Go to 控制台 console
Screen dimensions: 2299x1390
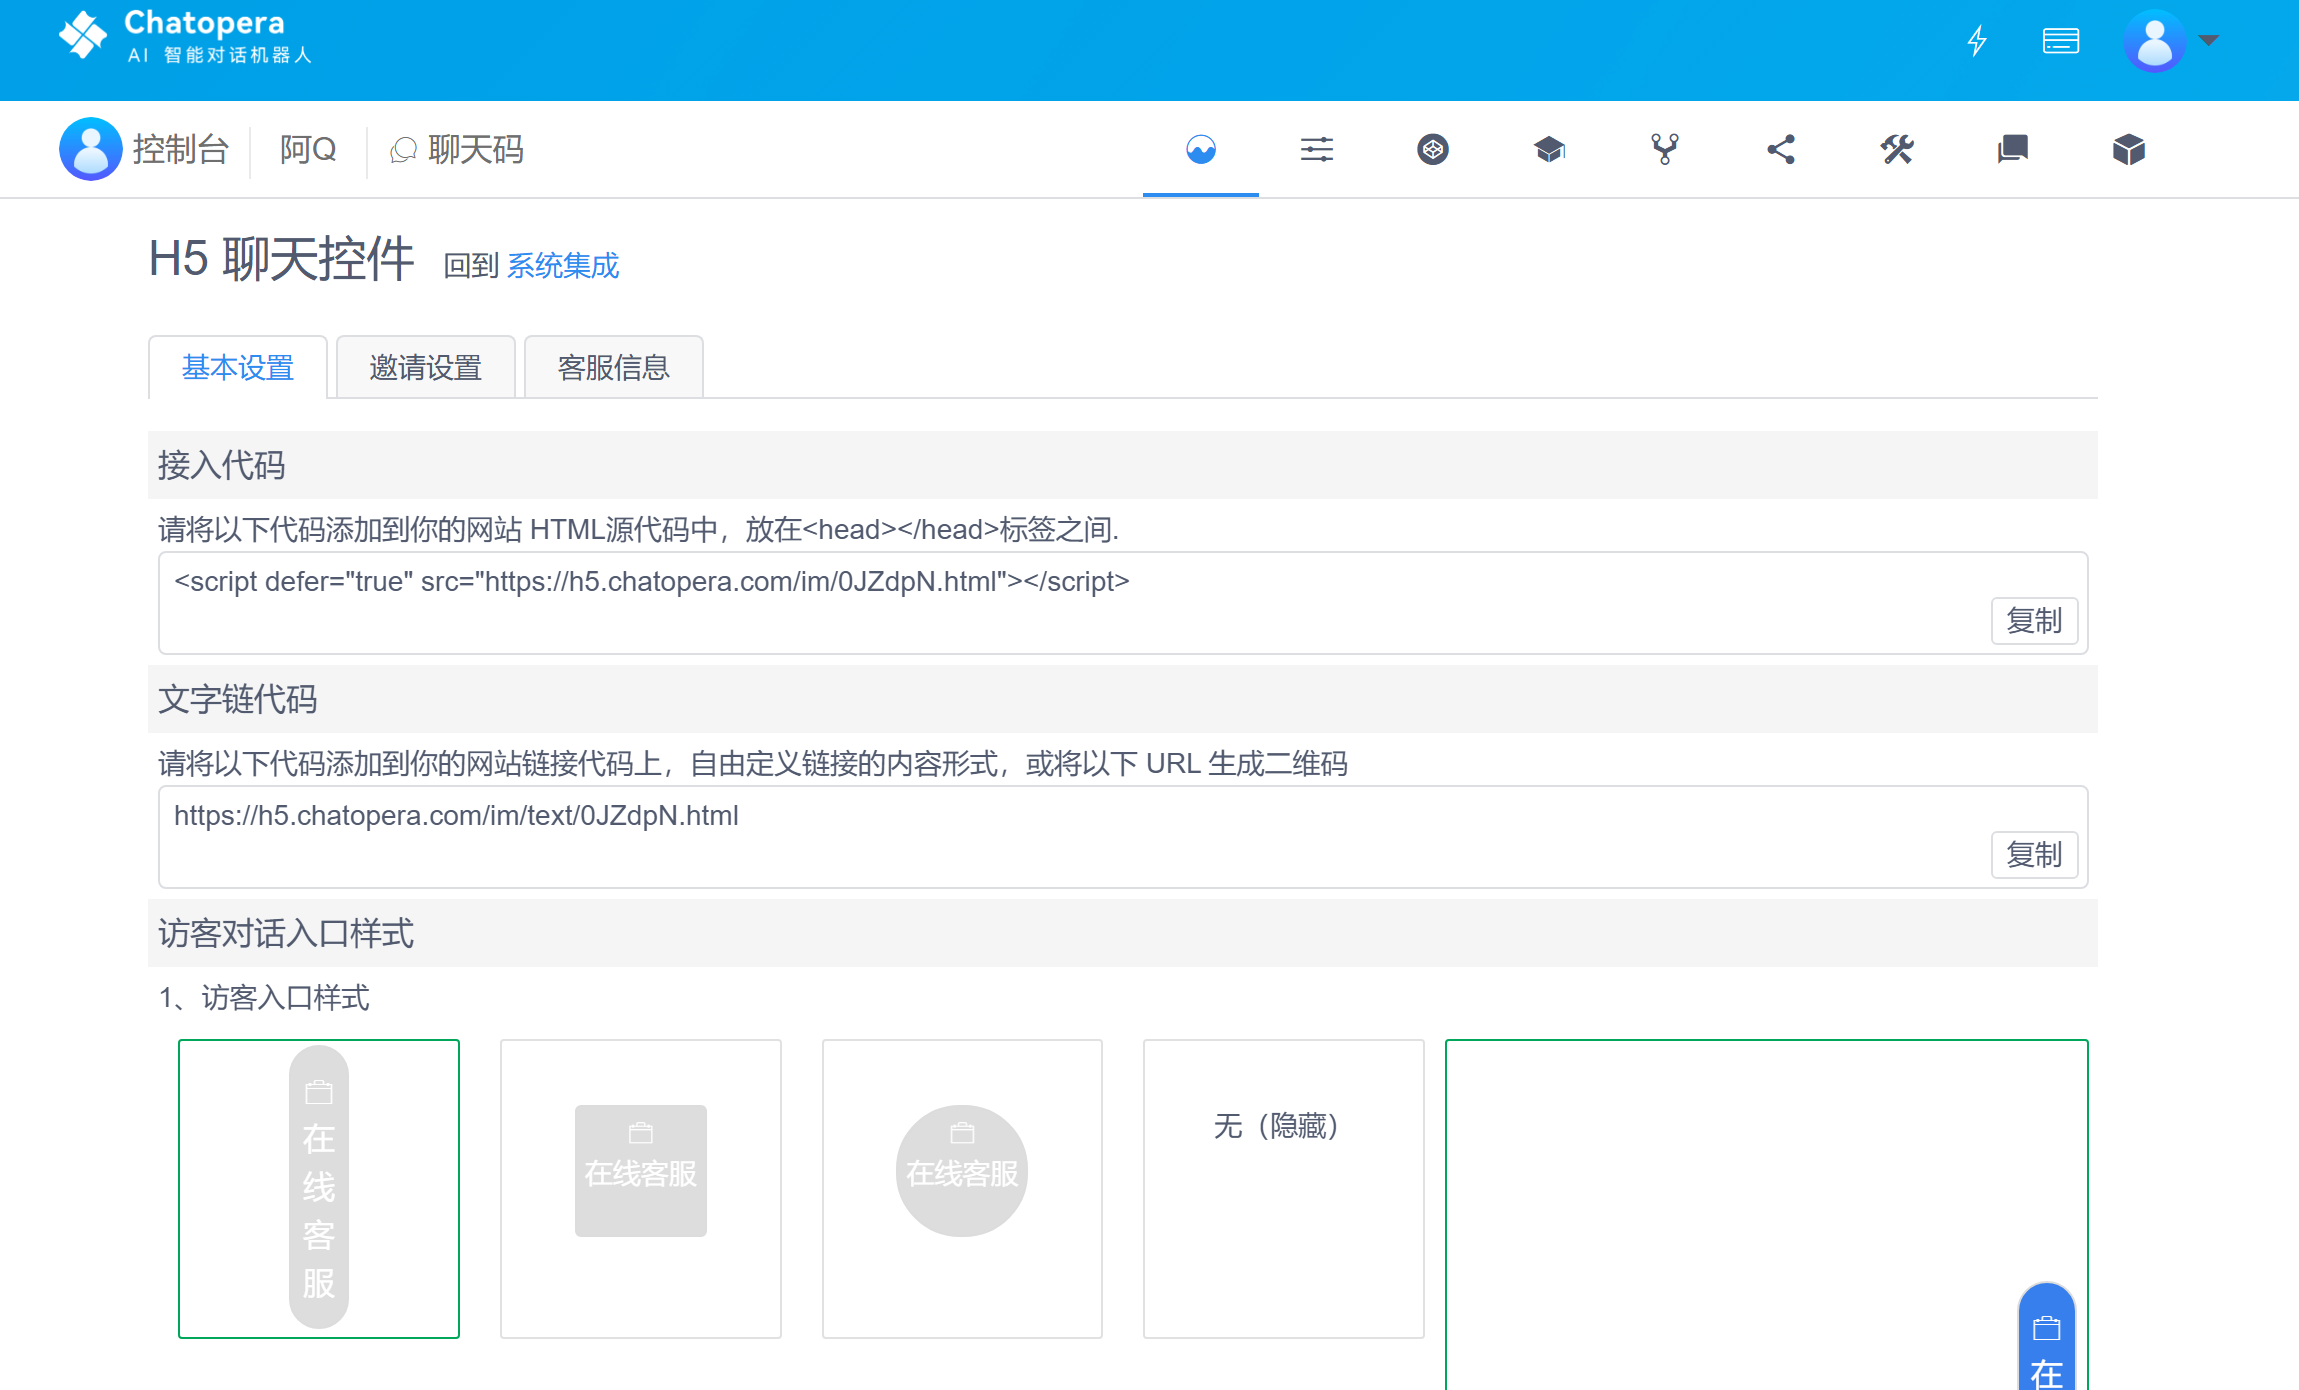[x=181, y=150]
